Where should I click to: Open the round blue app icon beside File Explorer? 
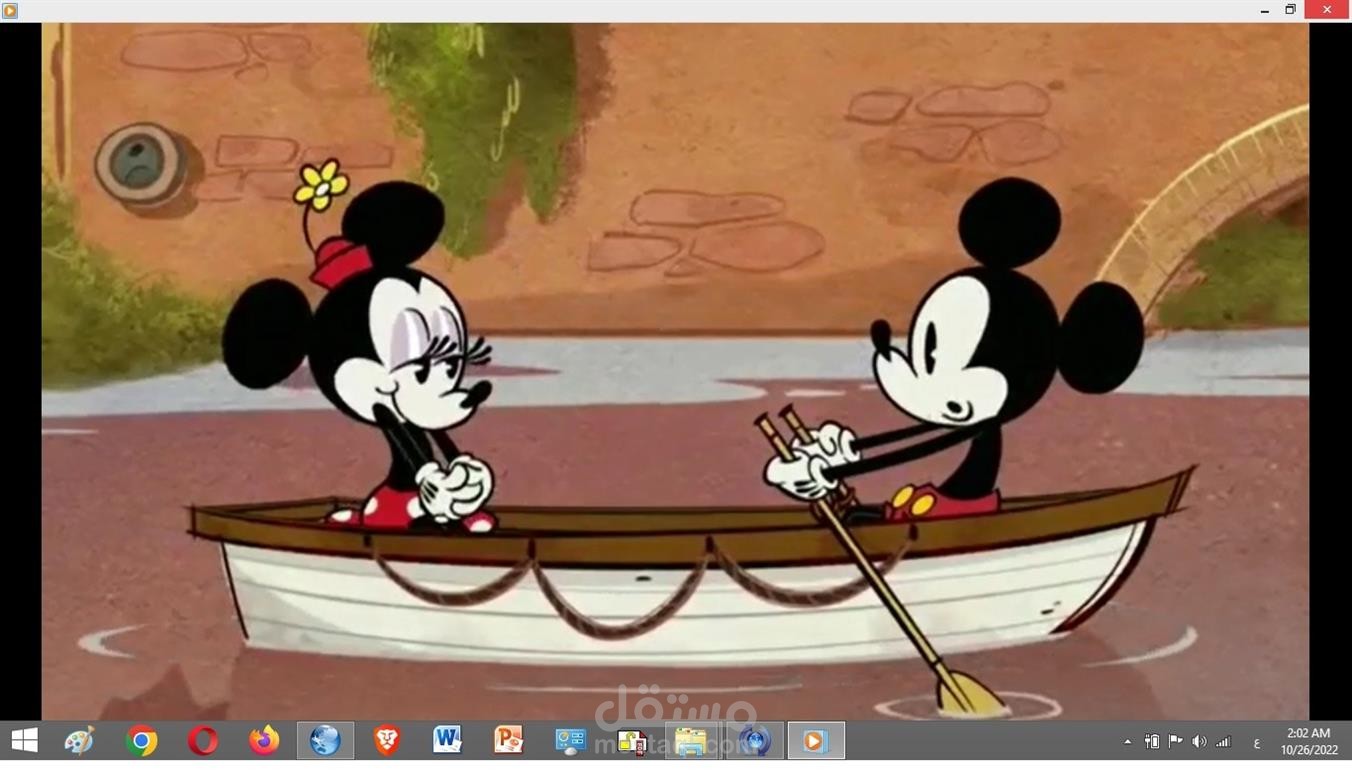[x=754, y=741]
